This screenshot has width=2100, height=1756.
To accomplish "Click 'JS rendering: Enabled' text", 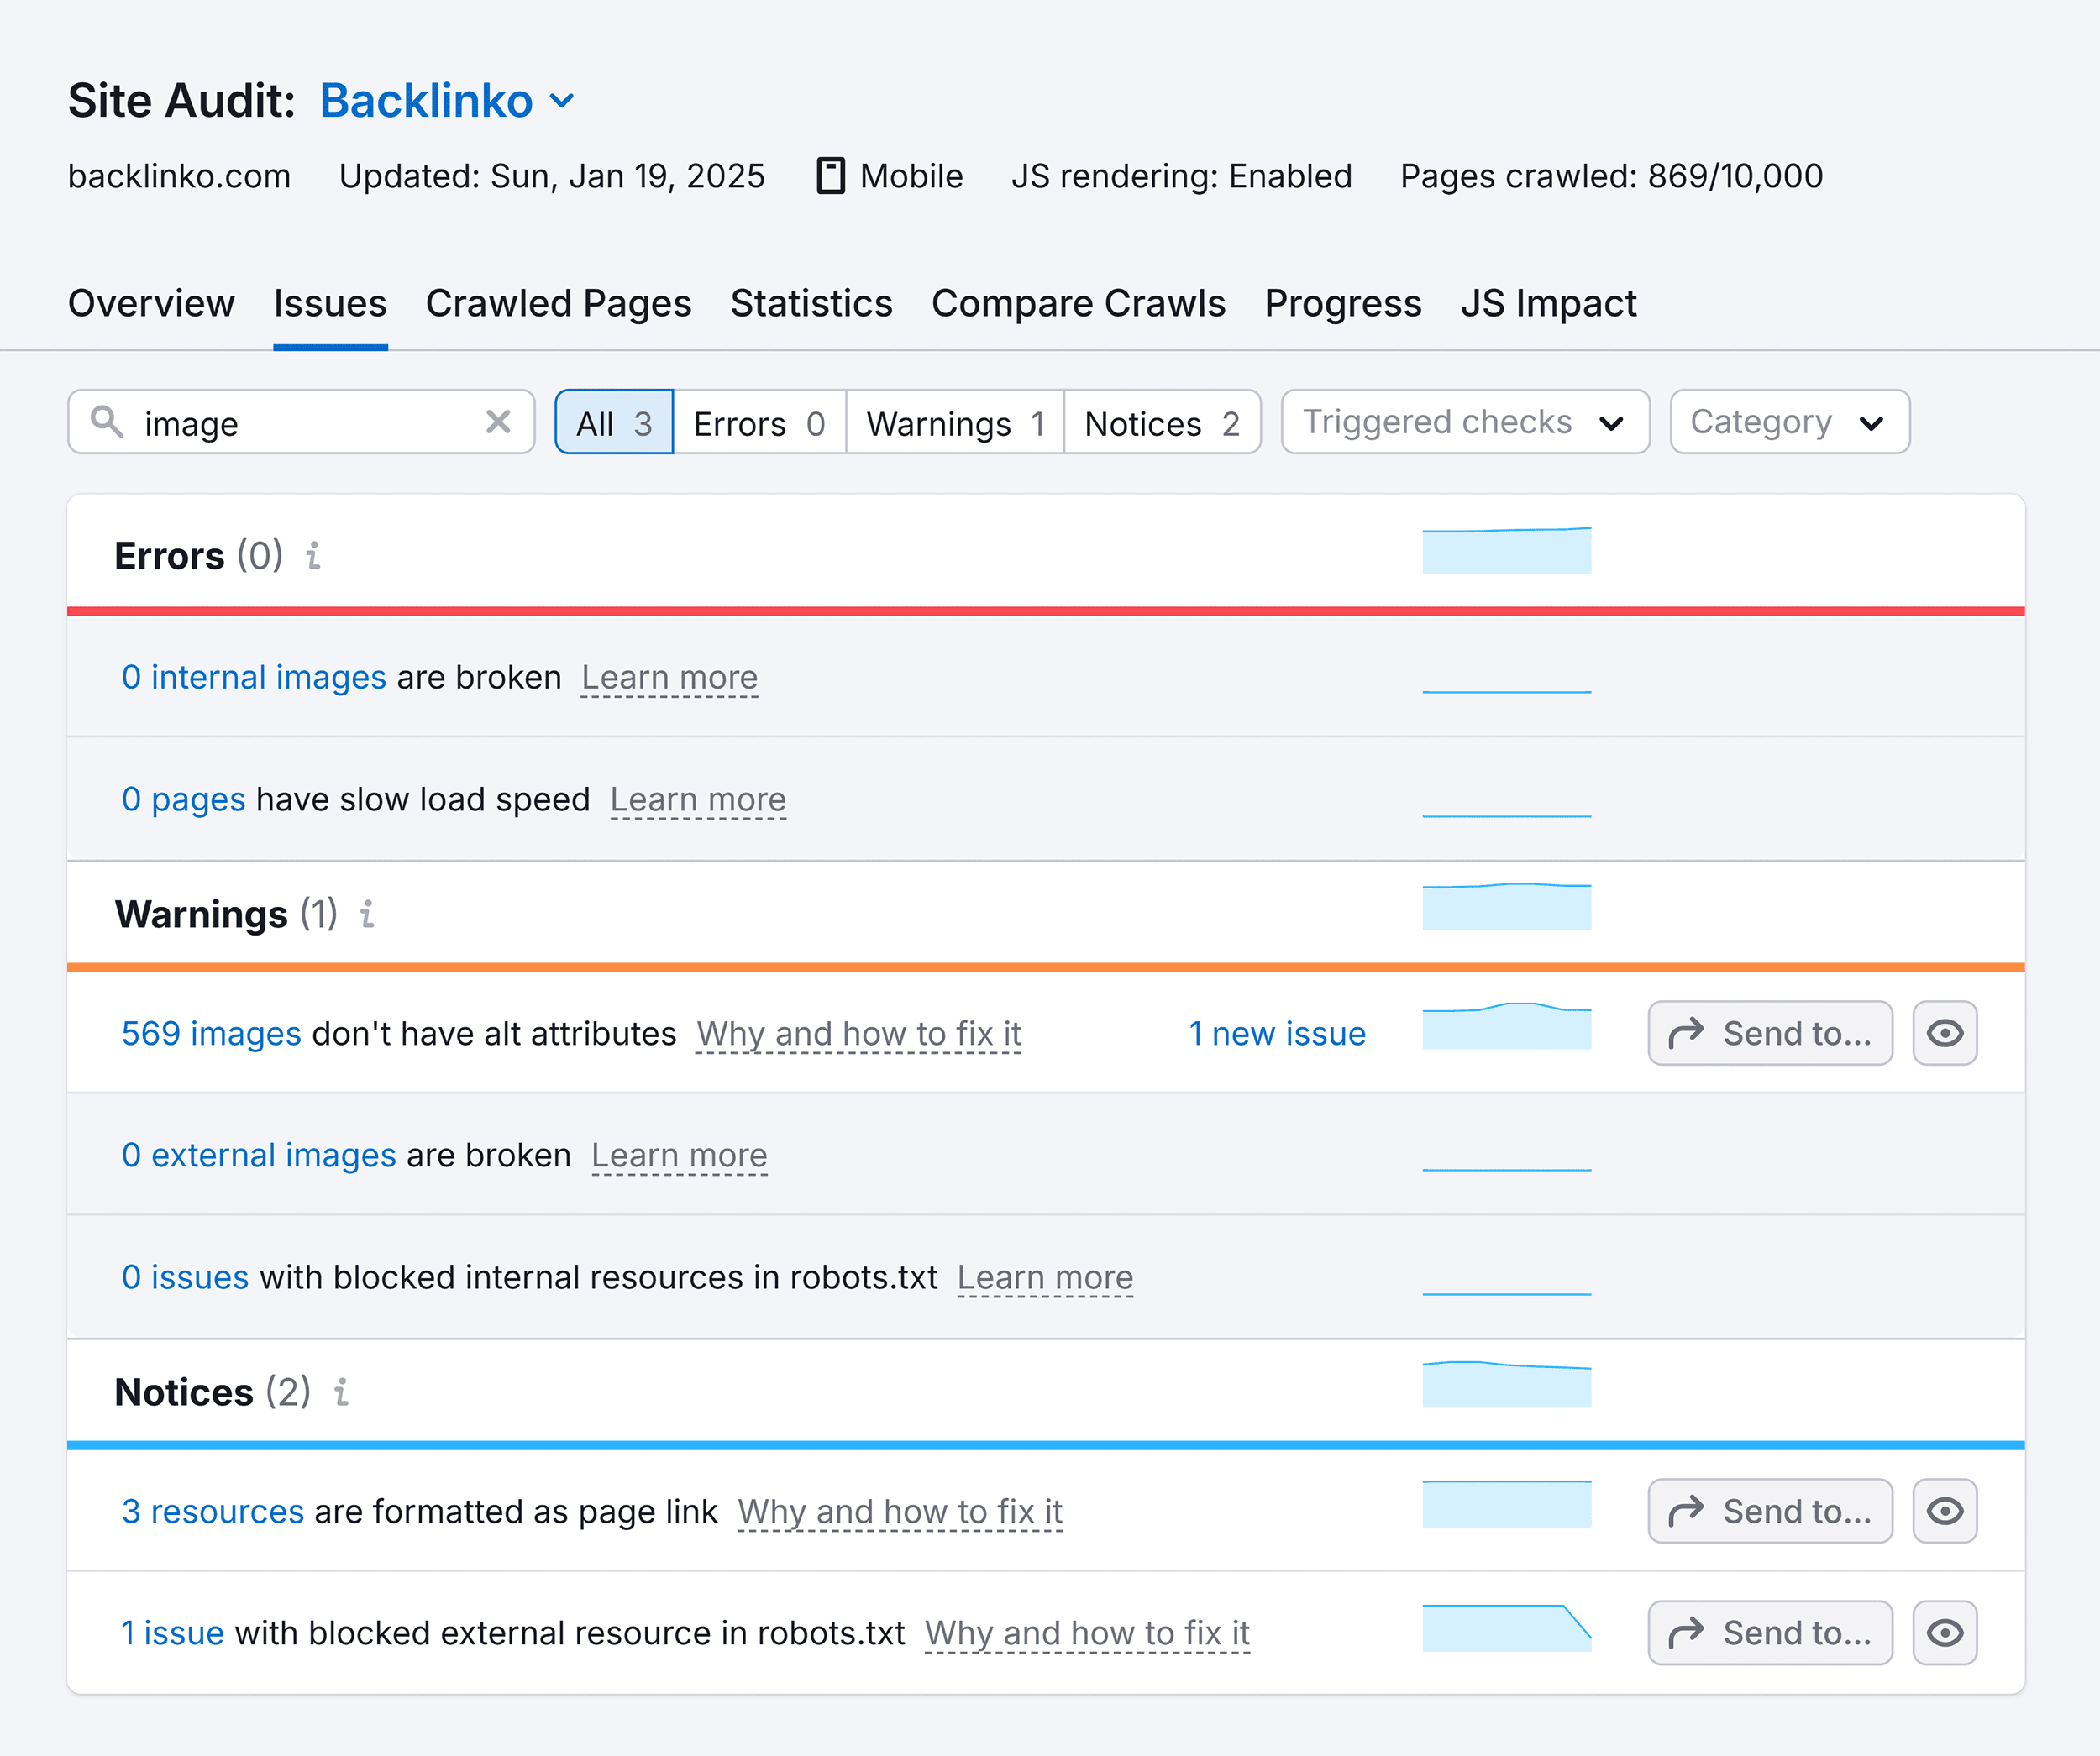I will pyautogui.click(x=1181, y=176).
